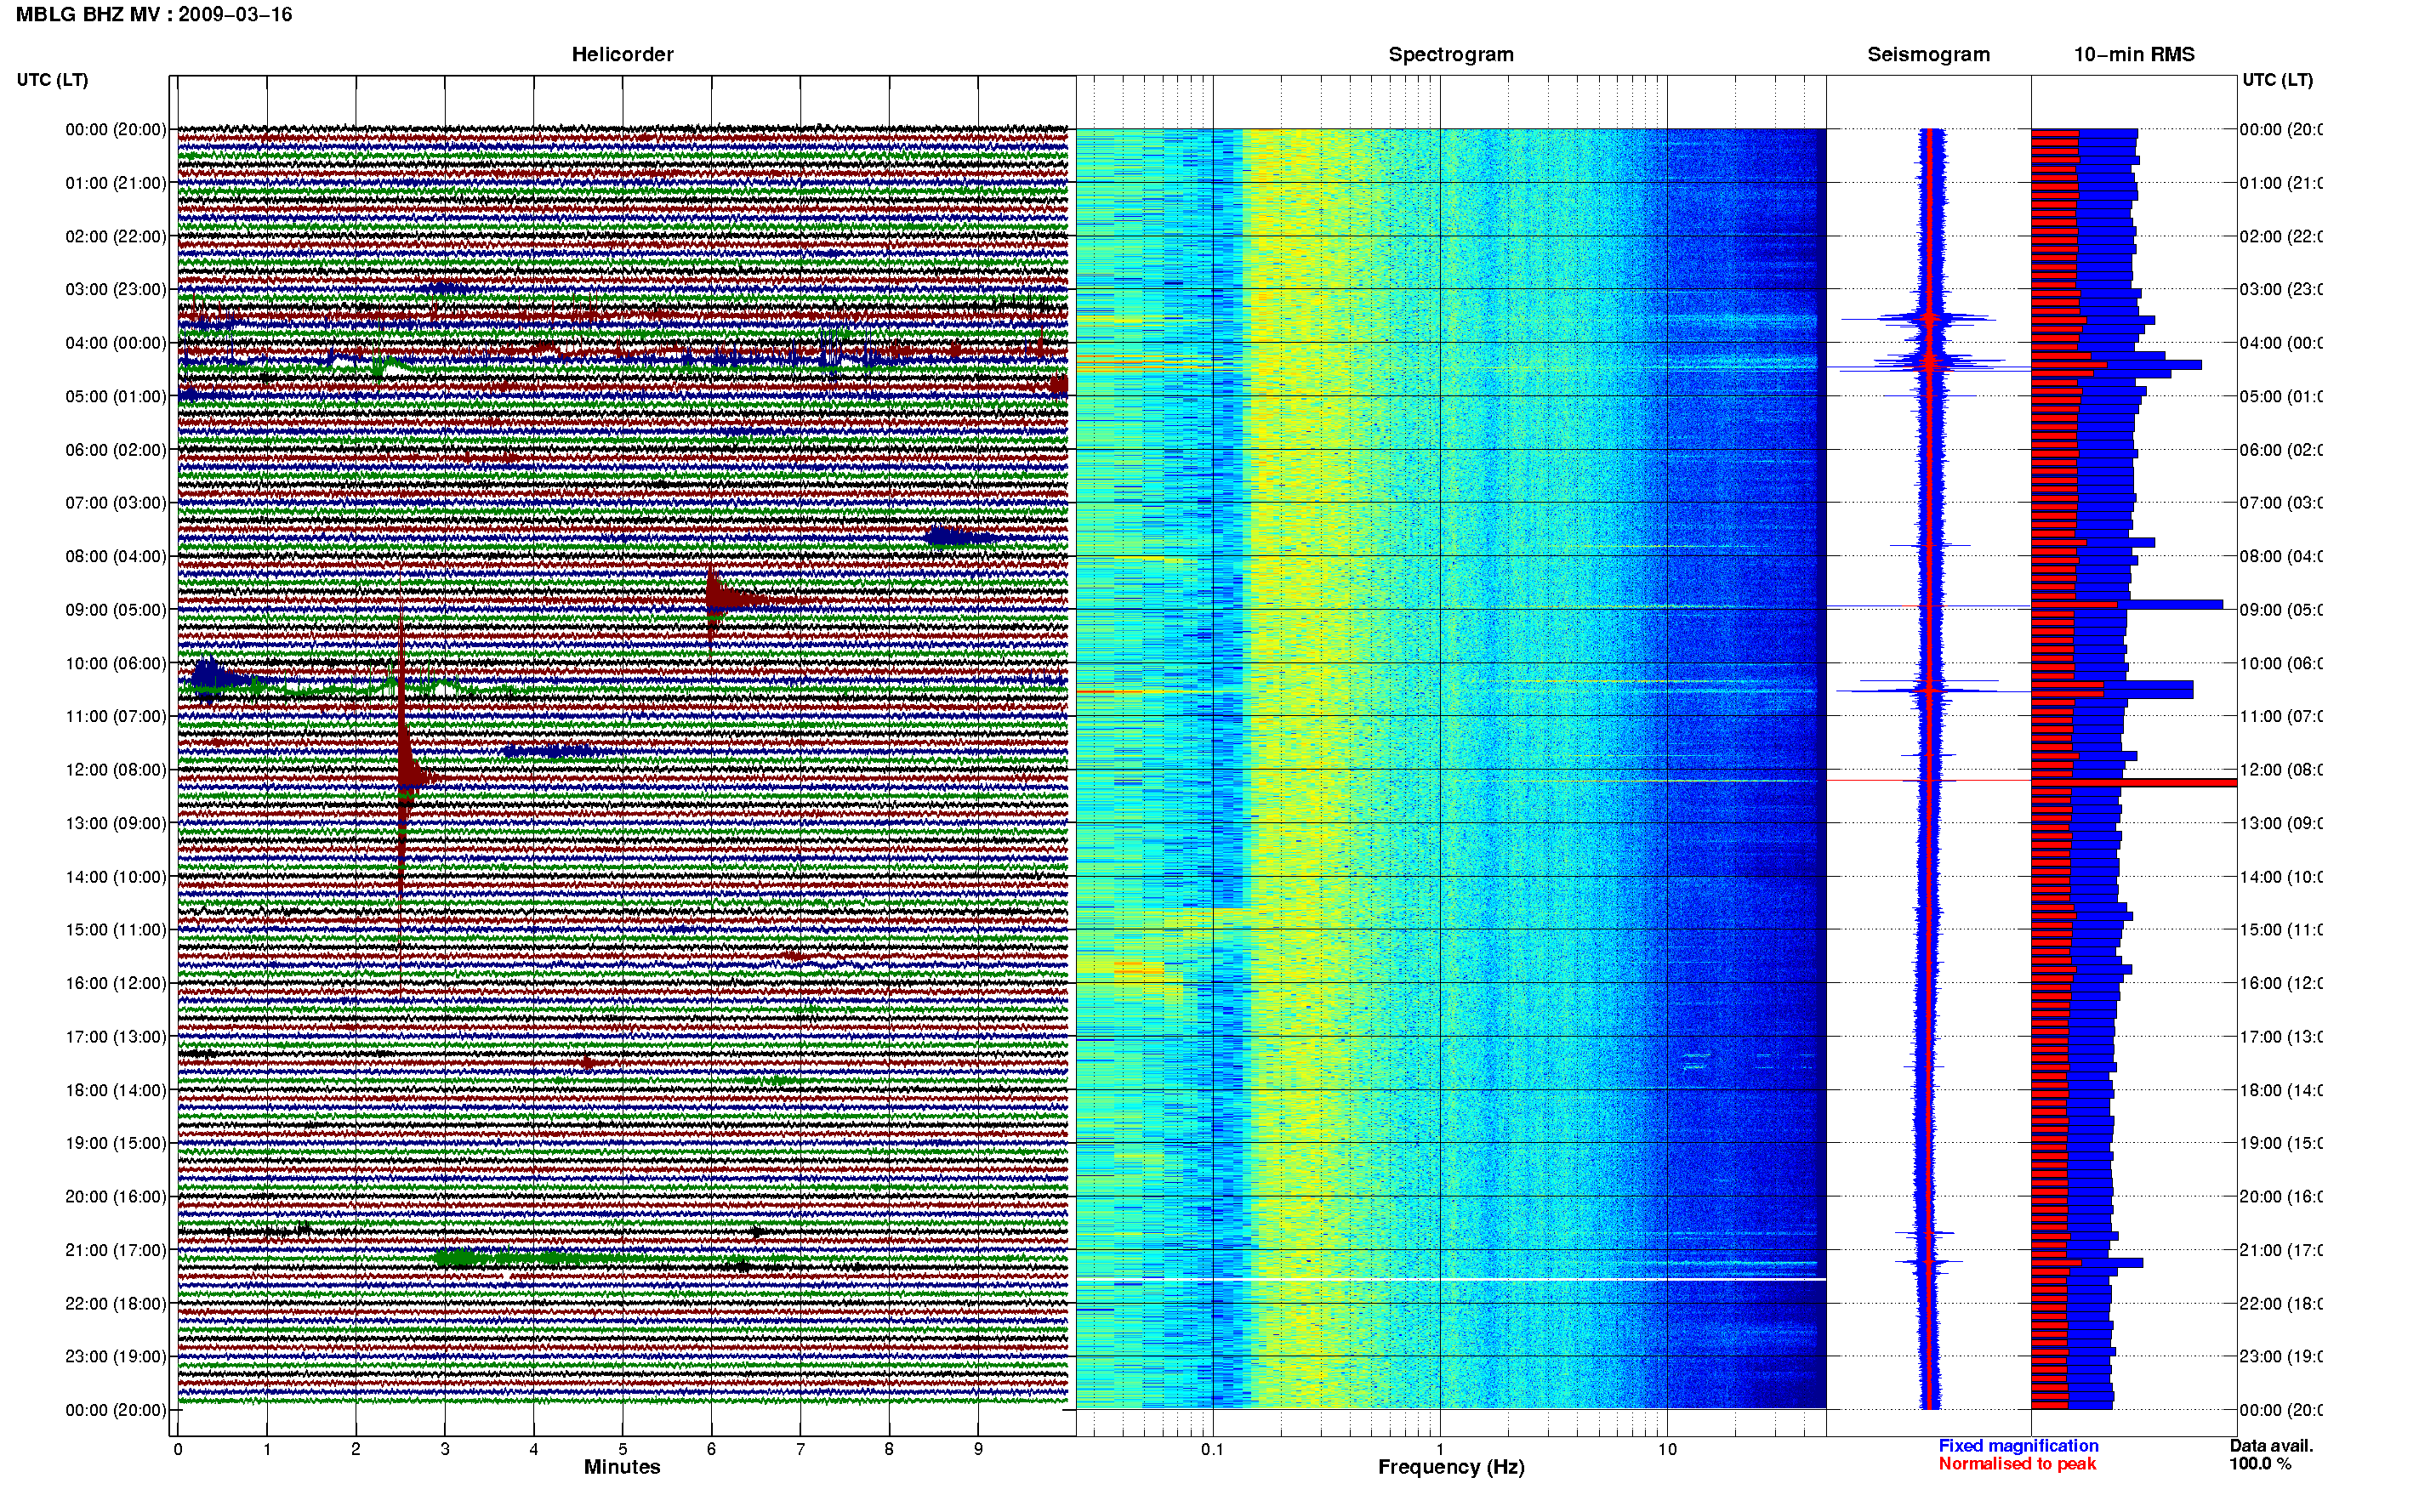Viewport: 2419px width, 1512px height.
Task: Click the left 21:00 (17:00) time label
Action: coord(116,1250)
